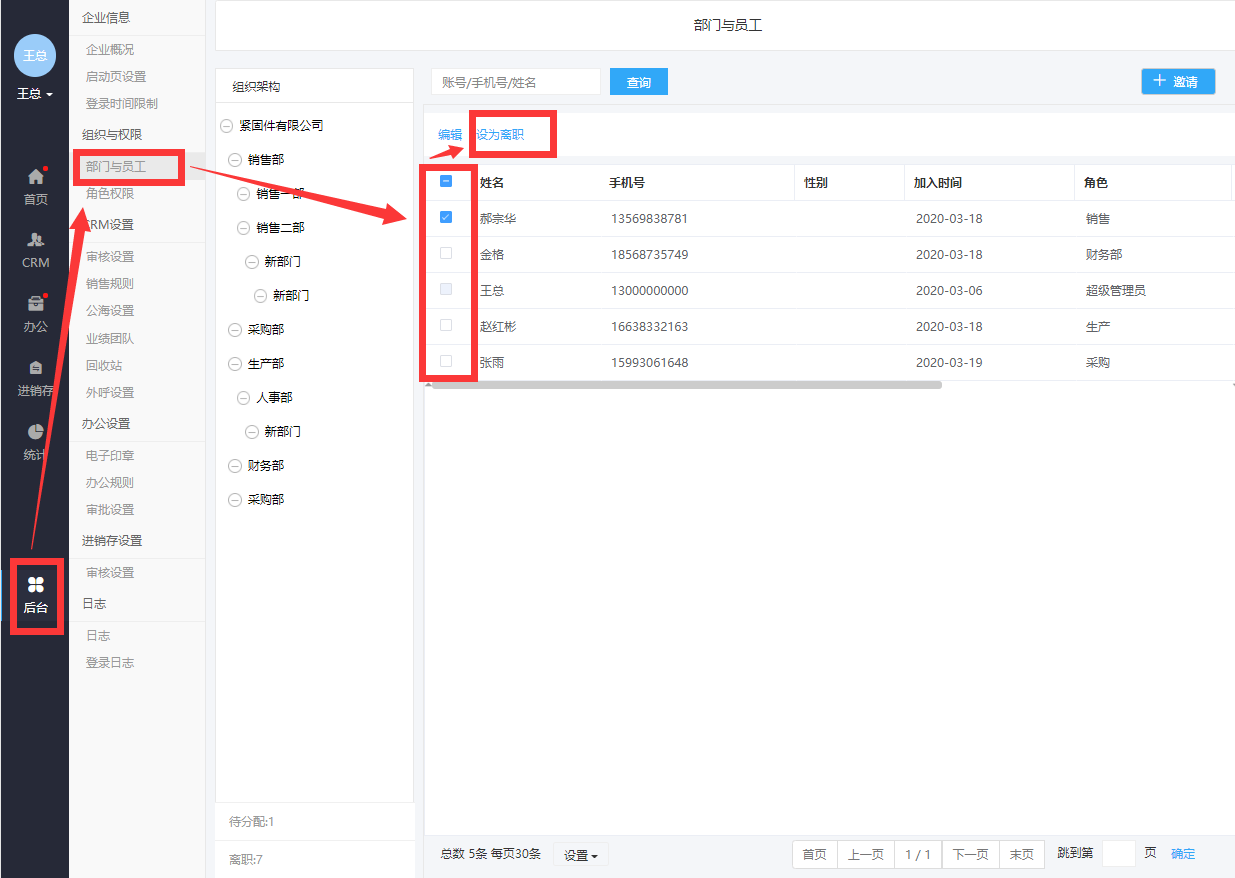Open 办公规则 menu item
The height and width of the screenshot is (878, 1235).
click(x=110, y=482)
